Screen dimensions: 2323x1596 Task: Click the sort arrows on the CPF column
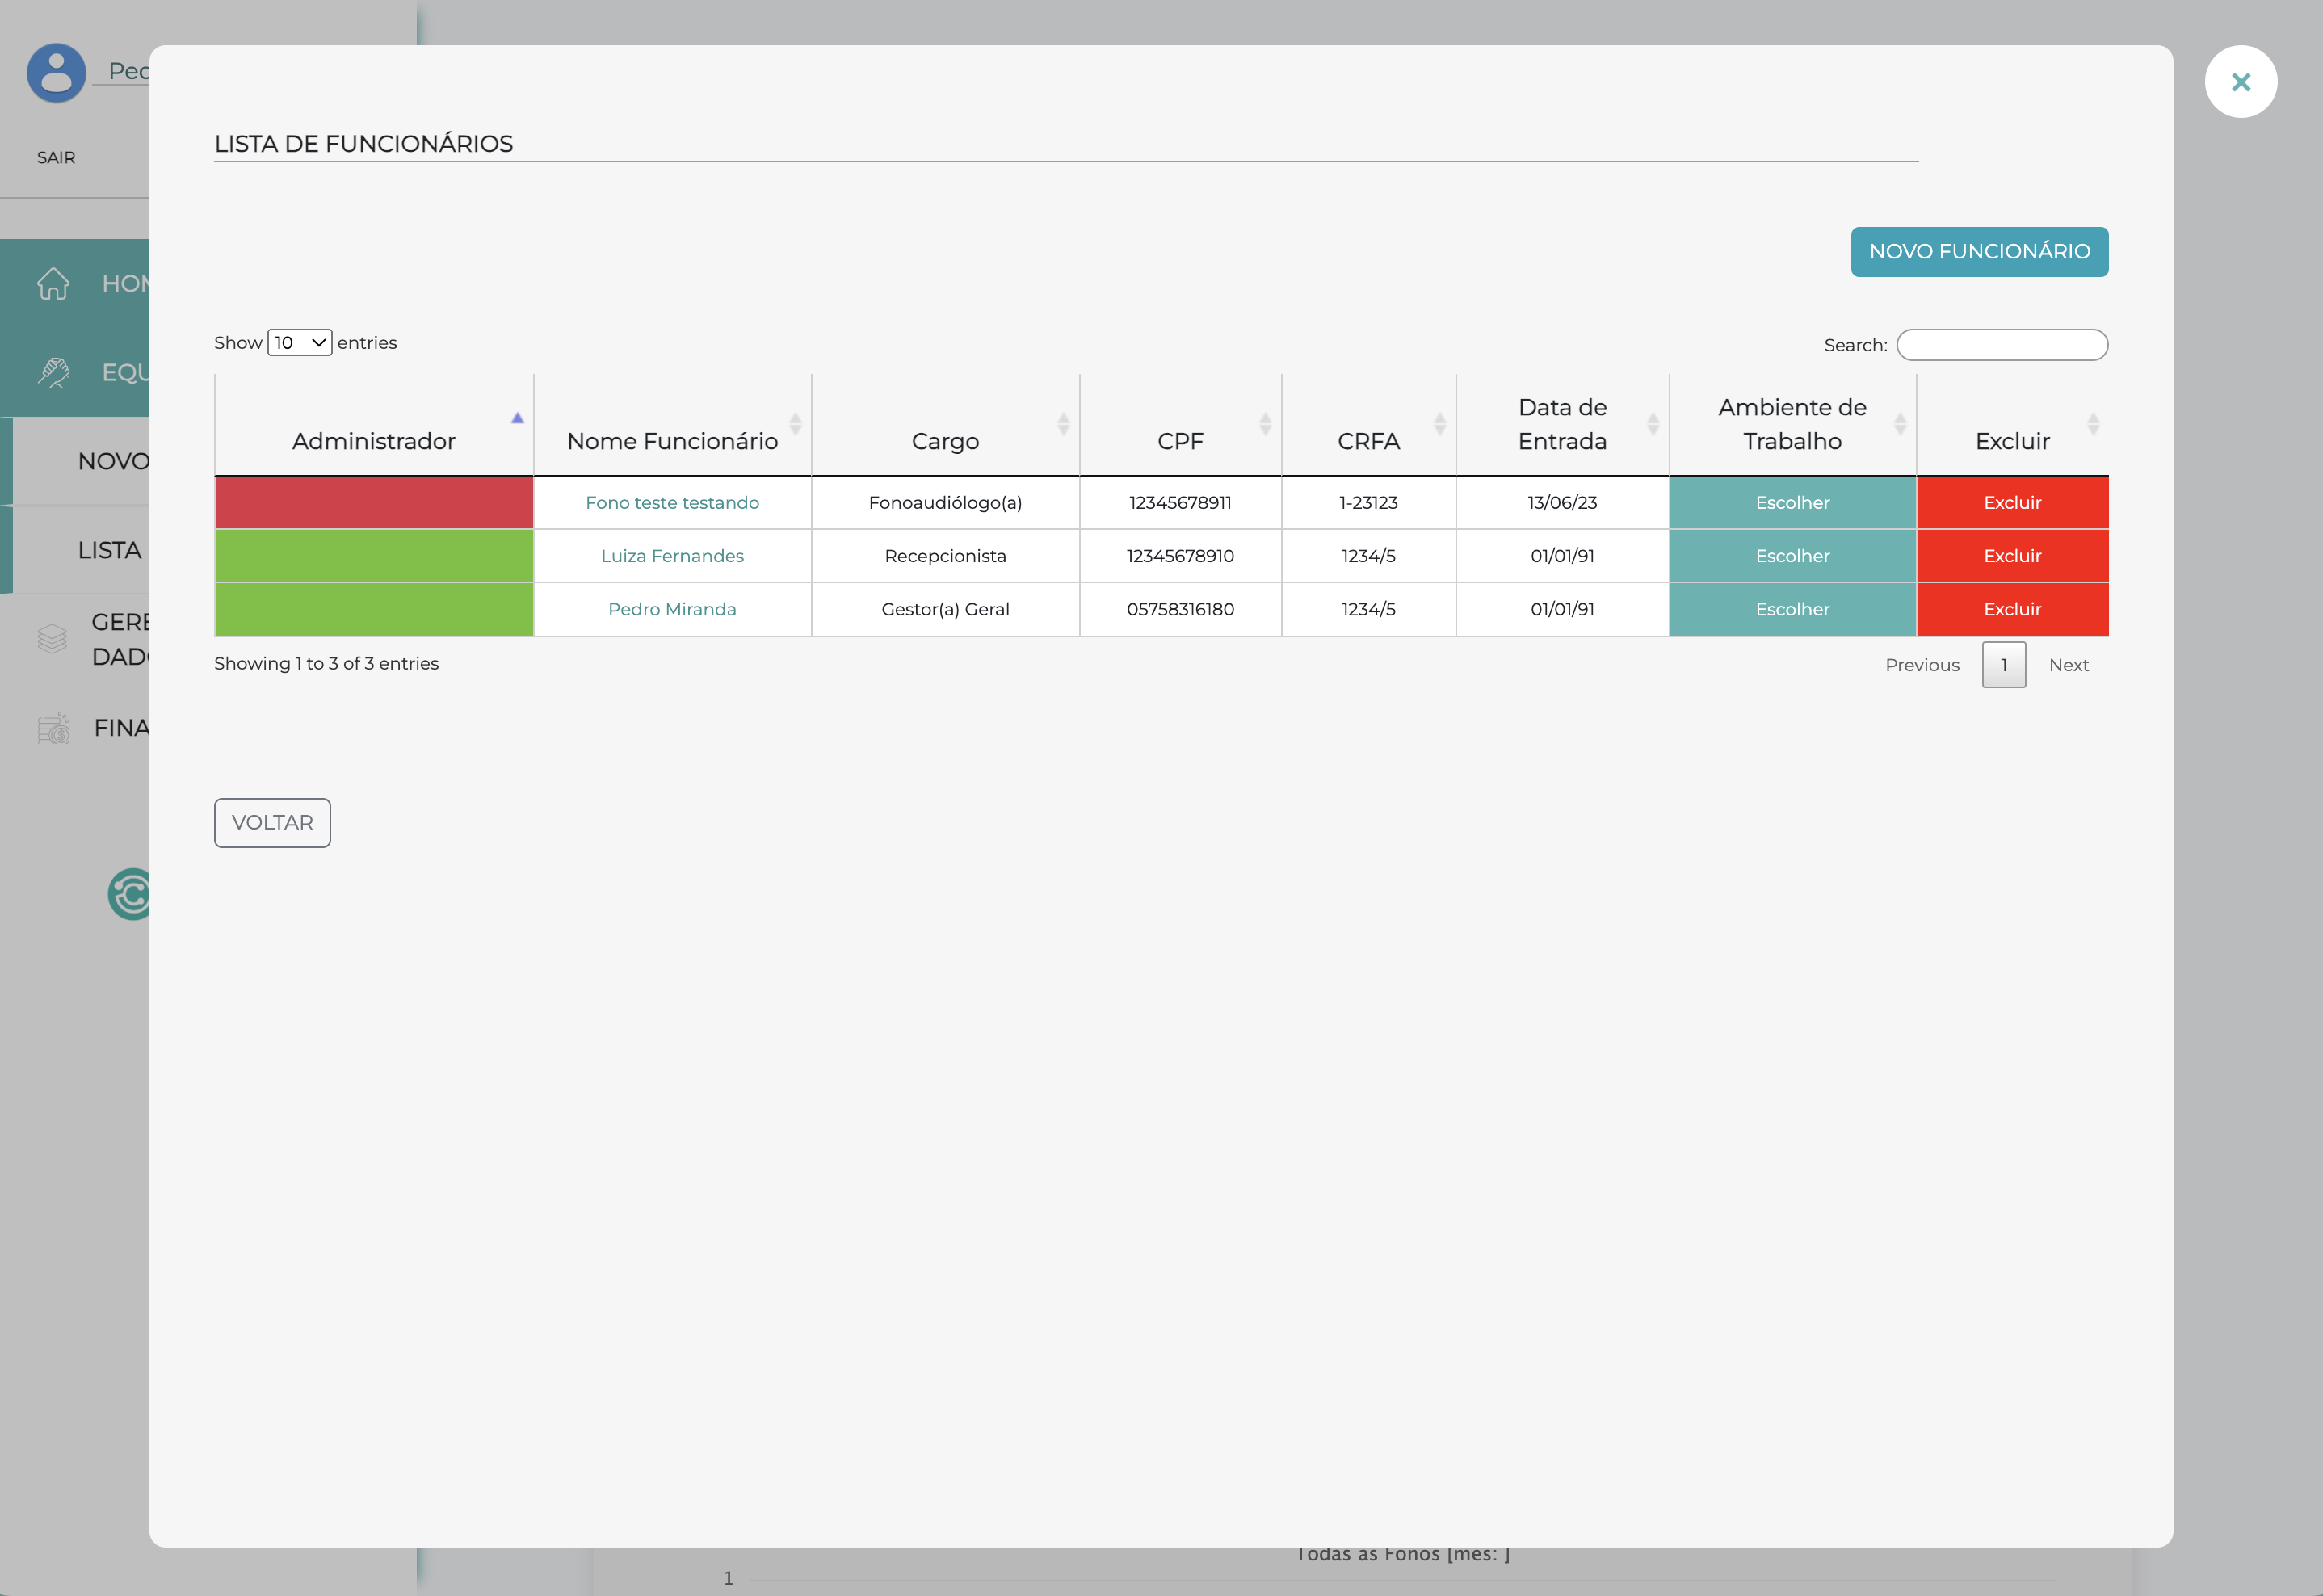pyautogui.click(x=1264, y=423)
